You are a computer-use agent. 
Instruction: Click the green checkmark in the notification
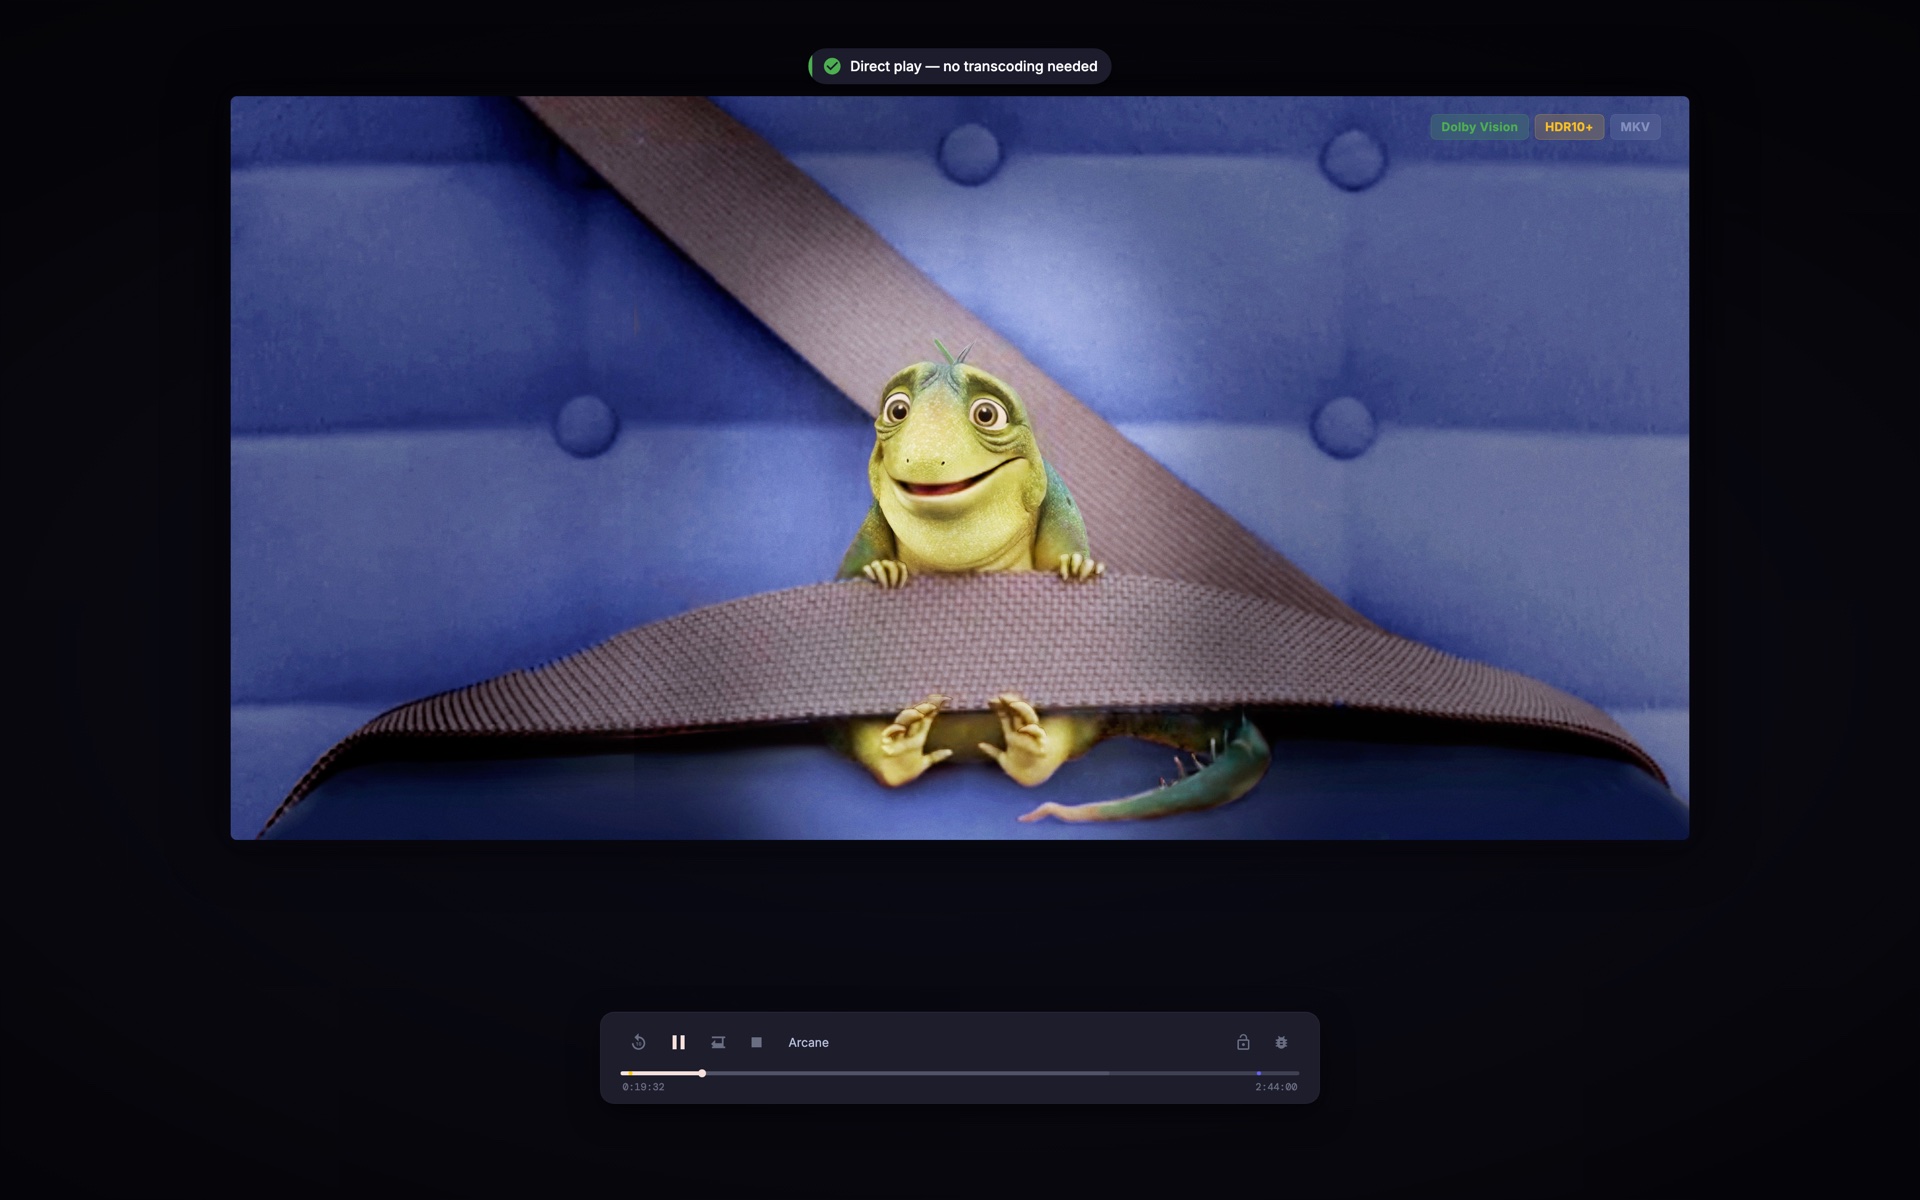point(832,66)
